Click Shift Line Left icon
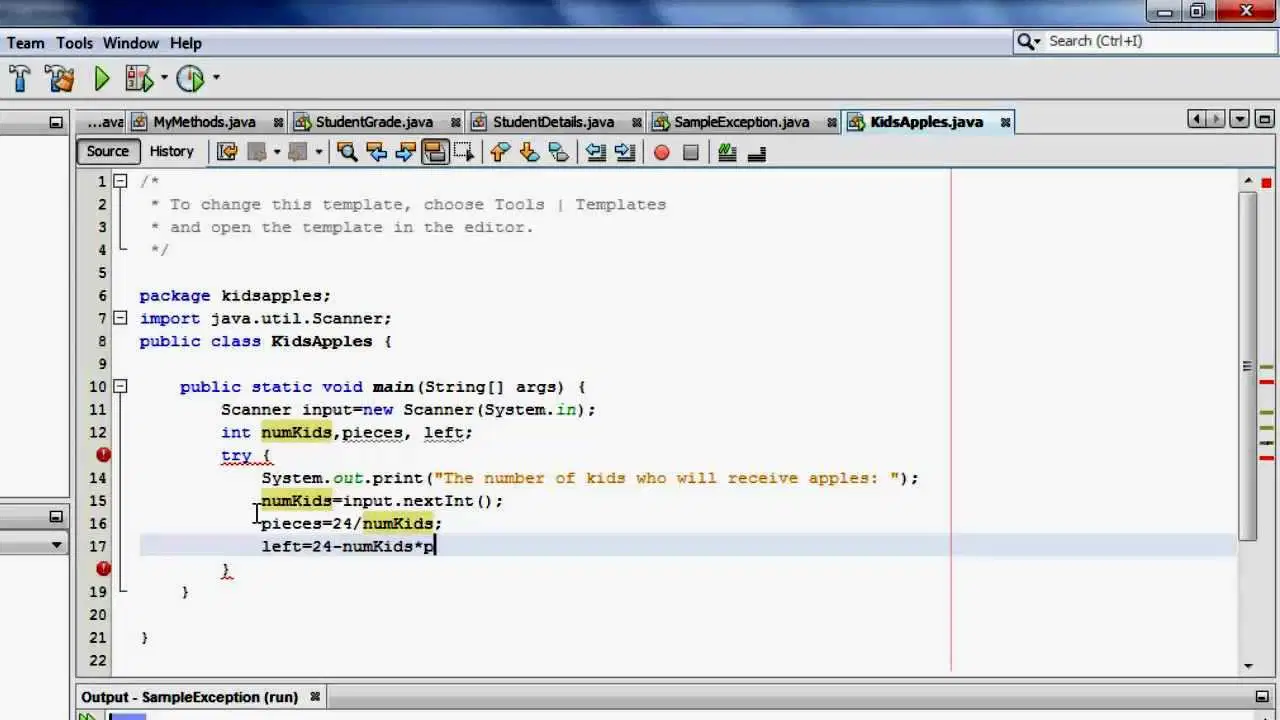 (x=596, y=152)
